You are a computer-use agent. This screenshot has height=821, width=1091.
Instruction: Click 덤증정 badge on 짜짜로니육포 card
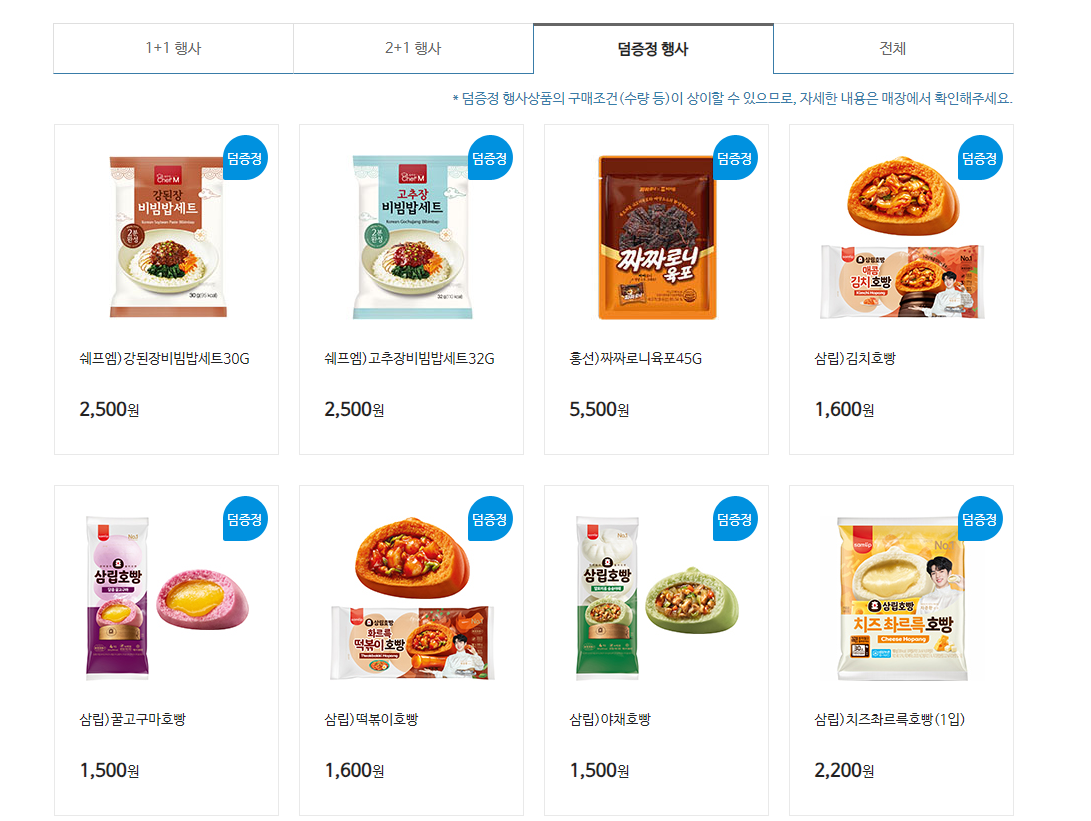(735, 158)
